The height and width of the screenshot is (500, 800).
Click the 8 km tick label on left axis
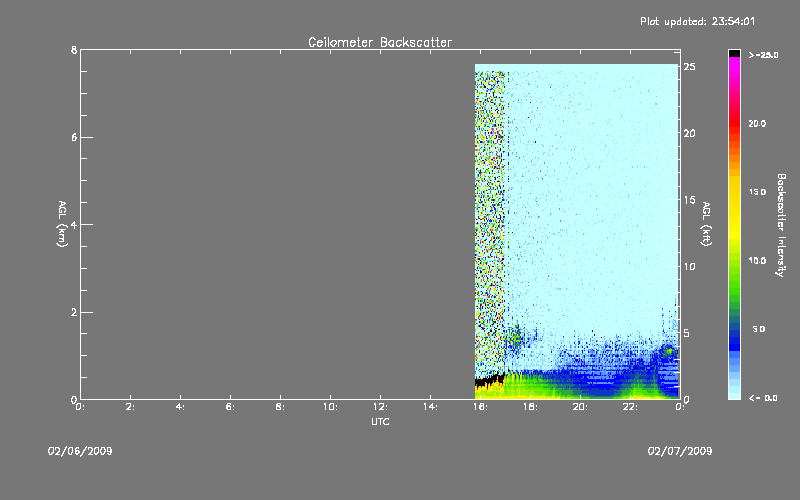tap(74, 50)
